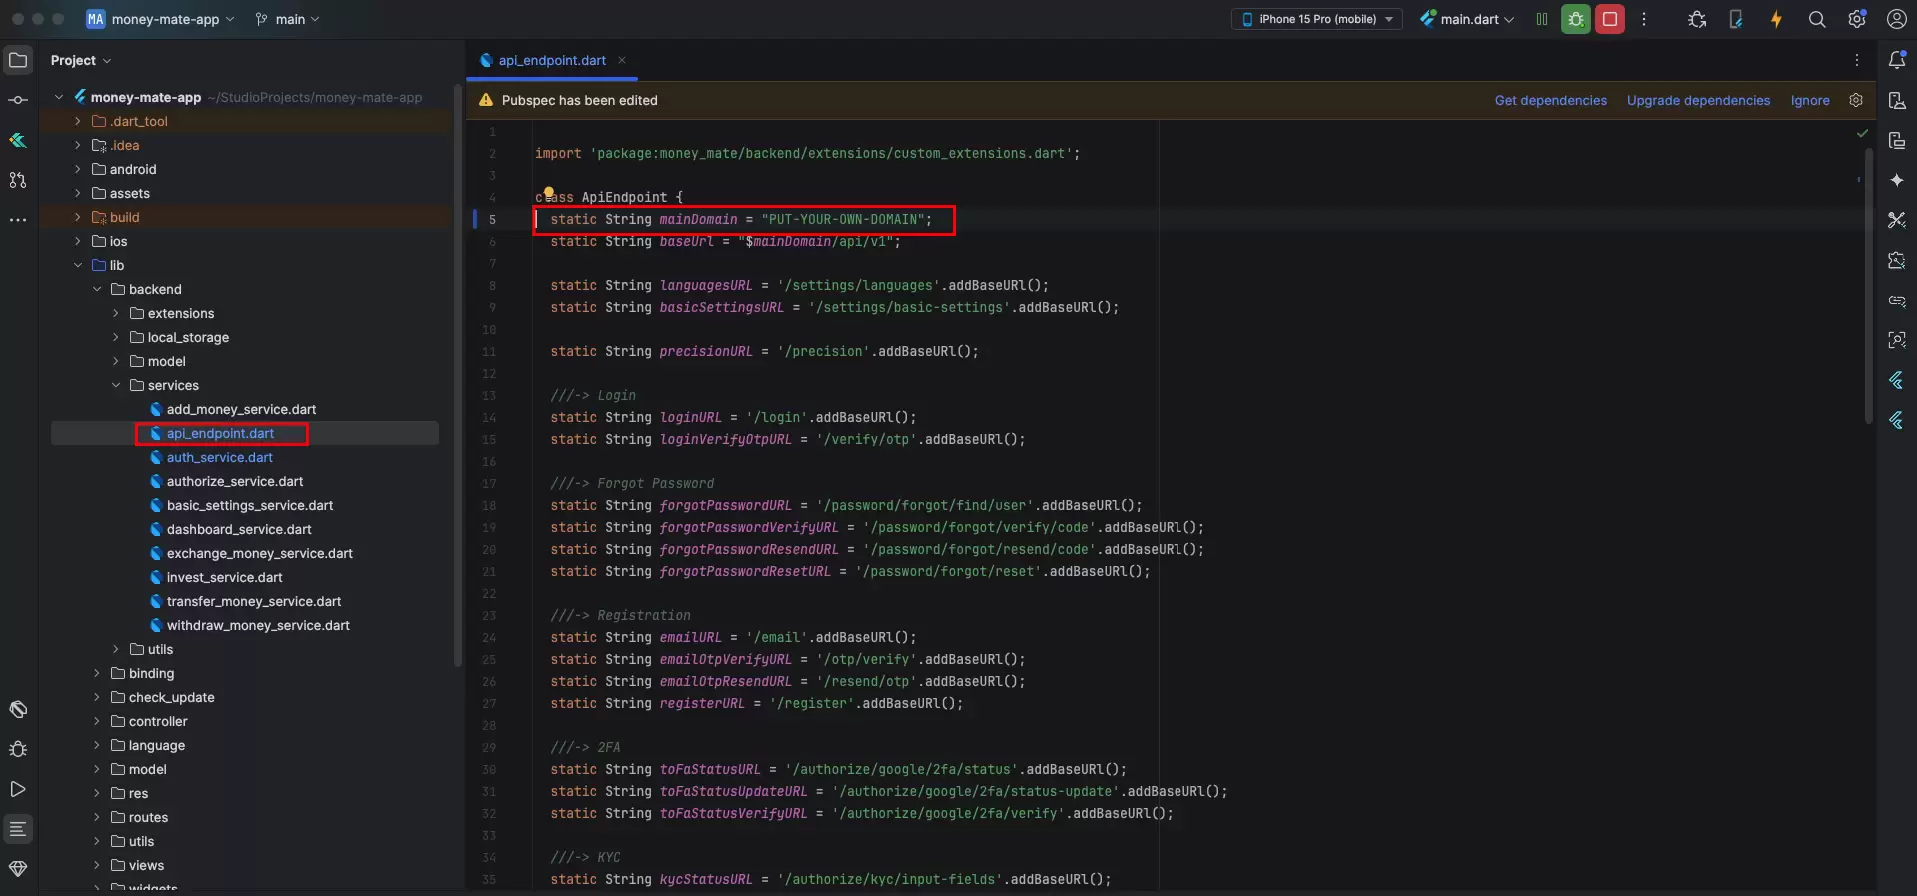The width and height of the screenshot is (1917, 896).
Task: Click the red Stop button in toolbar
Action: point(1610,19)
